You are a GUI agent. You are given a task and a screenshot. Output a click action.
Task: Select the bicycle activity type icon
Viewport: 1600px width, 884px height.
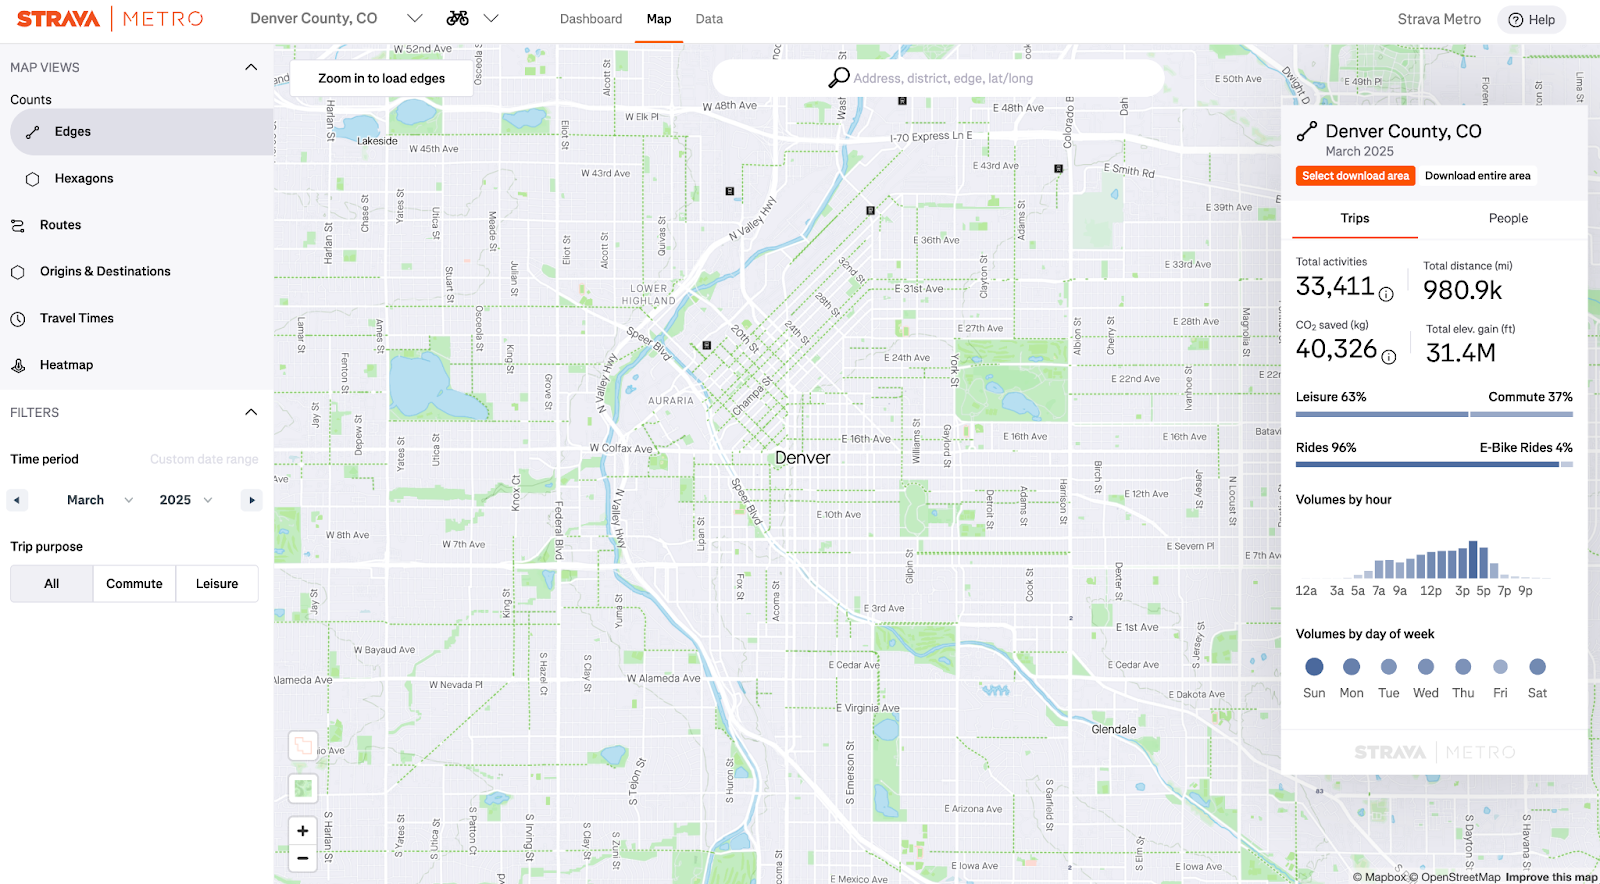[x=458, y=18]
